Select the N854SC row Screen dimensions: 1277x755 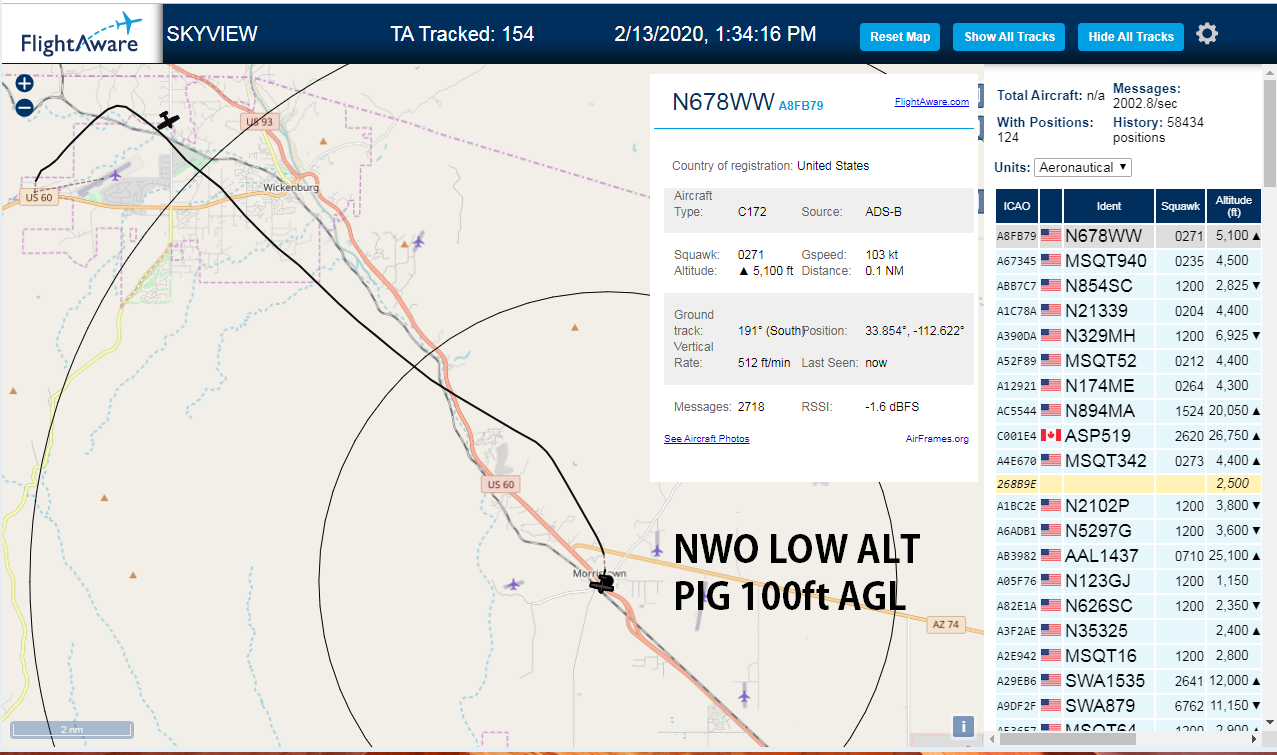[x=1129, y=286]
